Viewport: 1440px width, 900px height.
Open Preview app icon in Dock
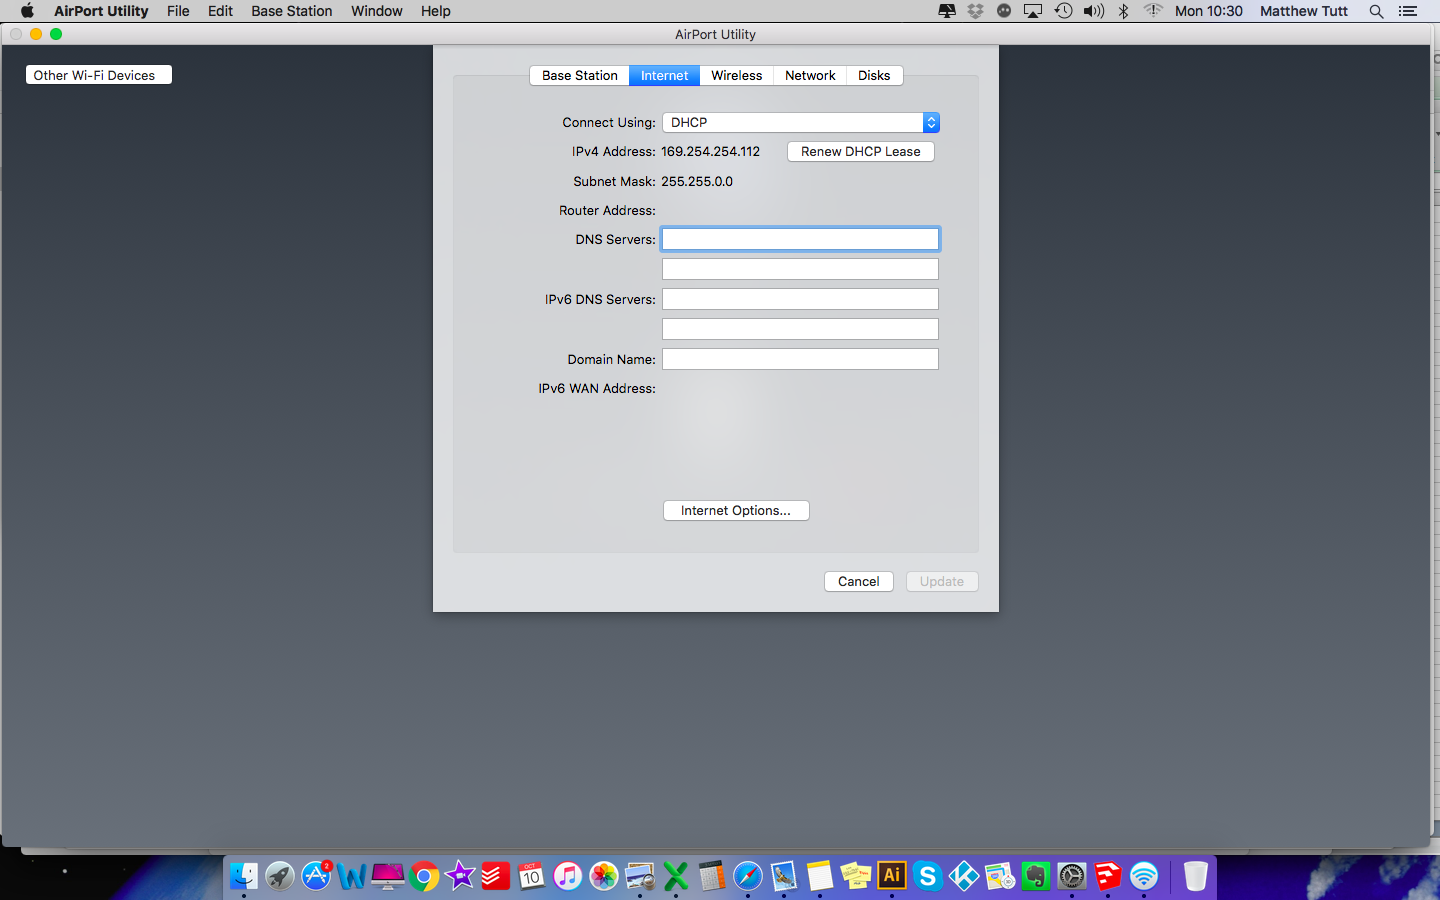[640, 877]
